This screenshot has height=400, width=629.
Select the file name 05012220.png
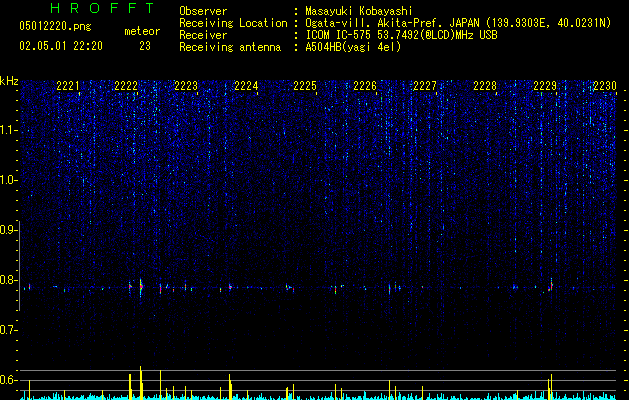pyautogui.click(x=55, y=26)
